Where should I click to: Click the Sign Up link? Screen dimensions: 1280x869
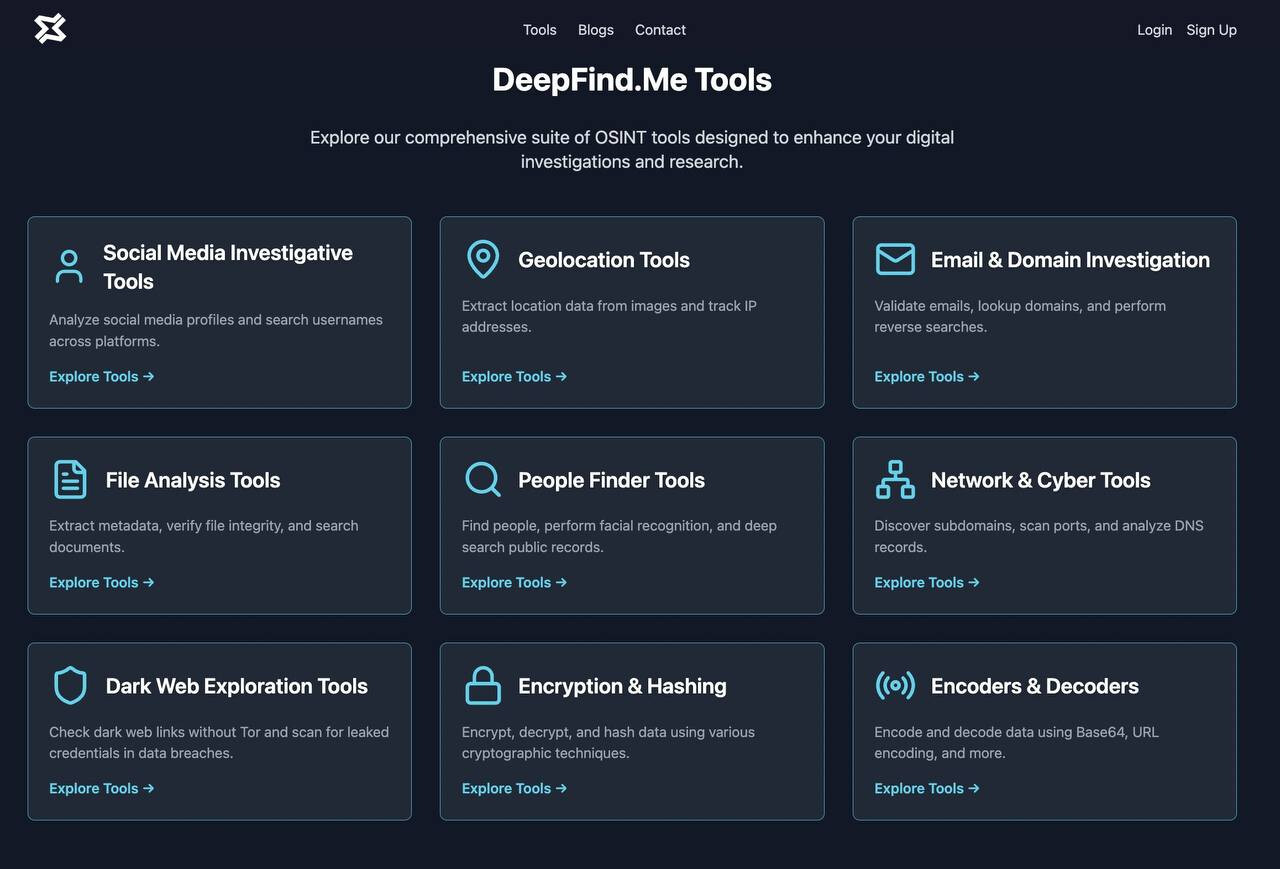1212,30
